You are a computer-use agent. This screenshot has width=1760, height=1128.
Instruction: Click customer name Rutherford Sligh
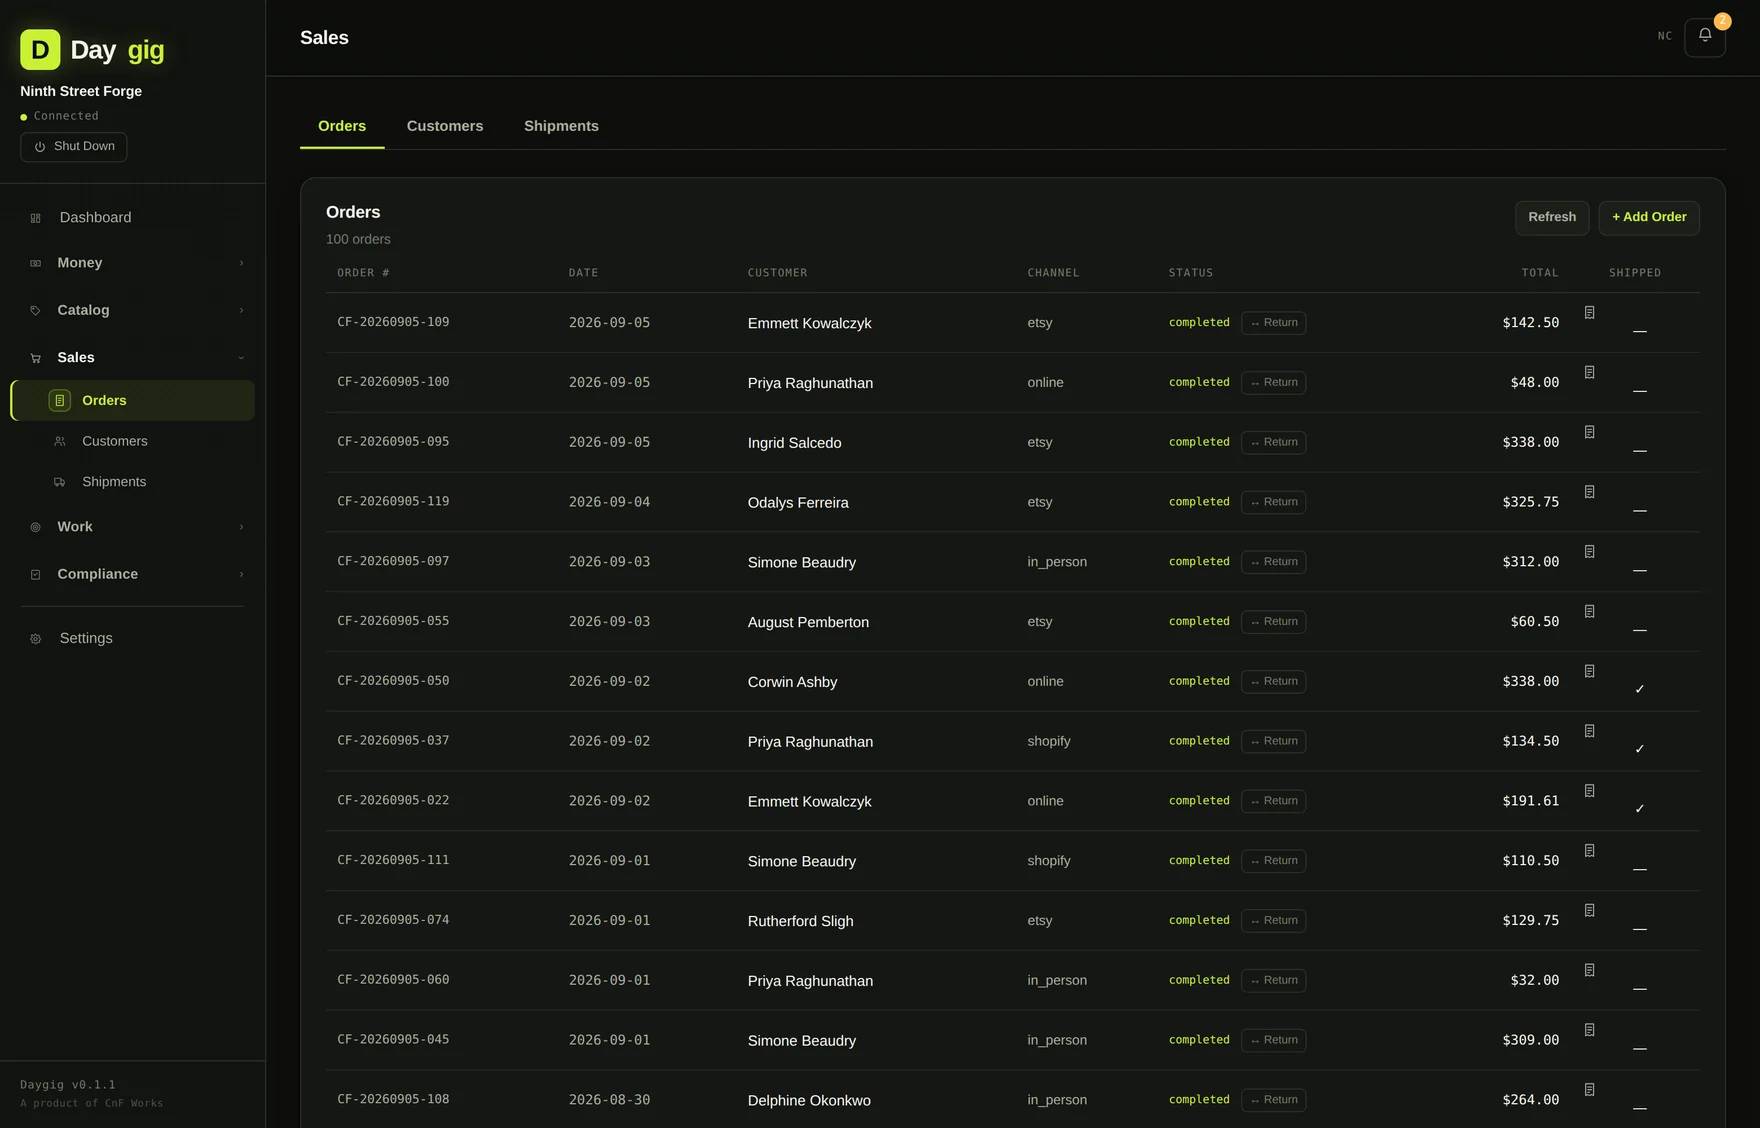pyautogui.click(x=800, y=921)
